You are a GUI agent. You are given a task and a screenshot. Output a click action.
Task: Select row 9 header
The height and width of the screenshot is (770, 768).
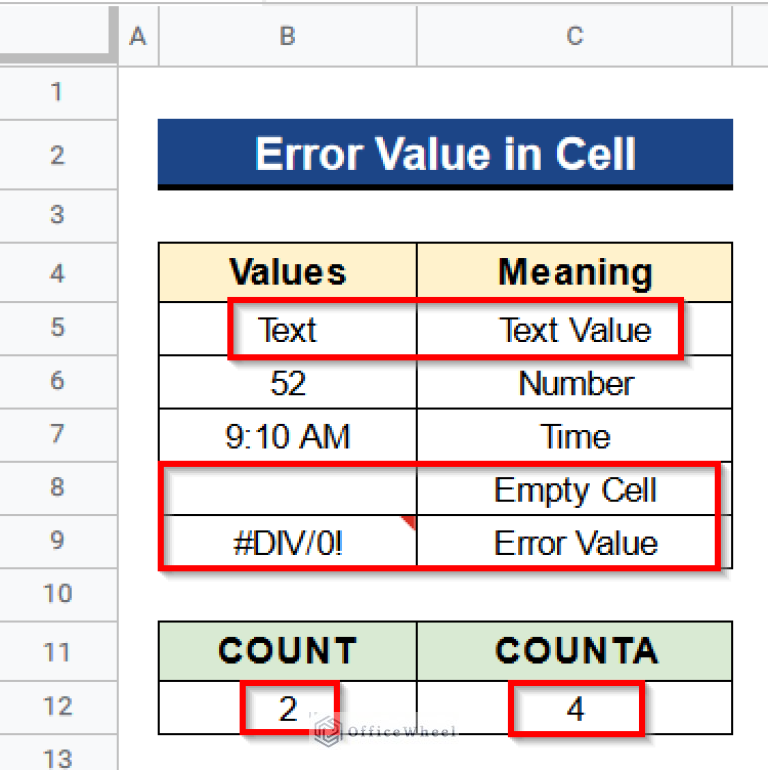point(58,541)
